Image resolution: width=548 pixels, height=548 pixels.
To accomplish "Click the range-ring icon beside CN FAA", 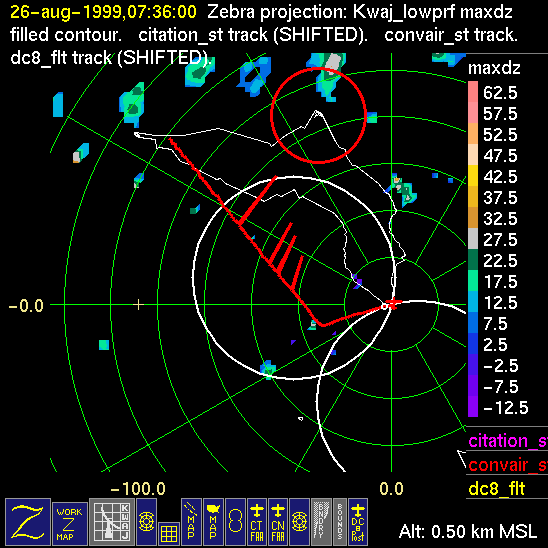I will [300, 522].
